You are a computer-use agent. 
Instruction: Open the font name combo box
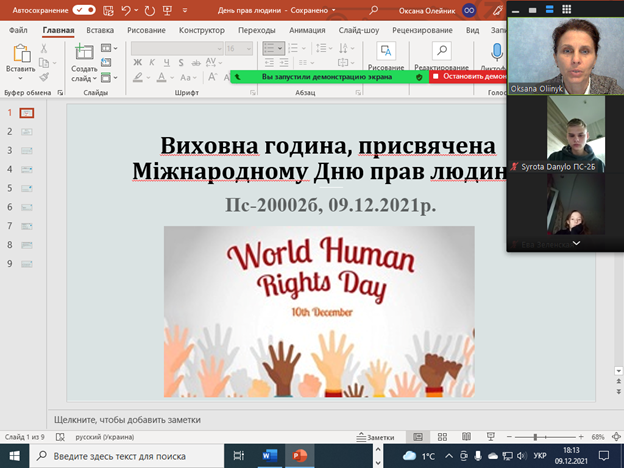tap(175, 48)
